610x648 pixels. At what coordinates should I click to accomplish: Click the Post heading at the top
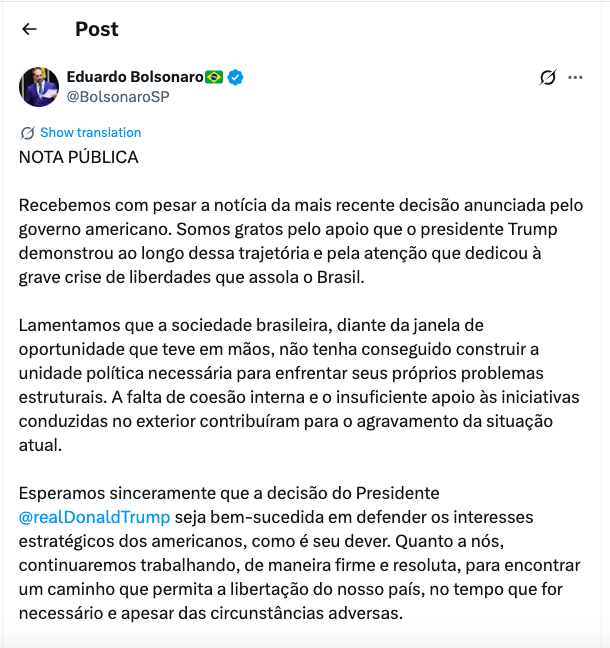(x=96, y=29)
